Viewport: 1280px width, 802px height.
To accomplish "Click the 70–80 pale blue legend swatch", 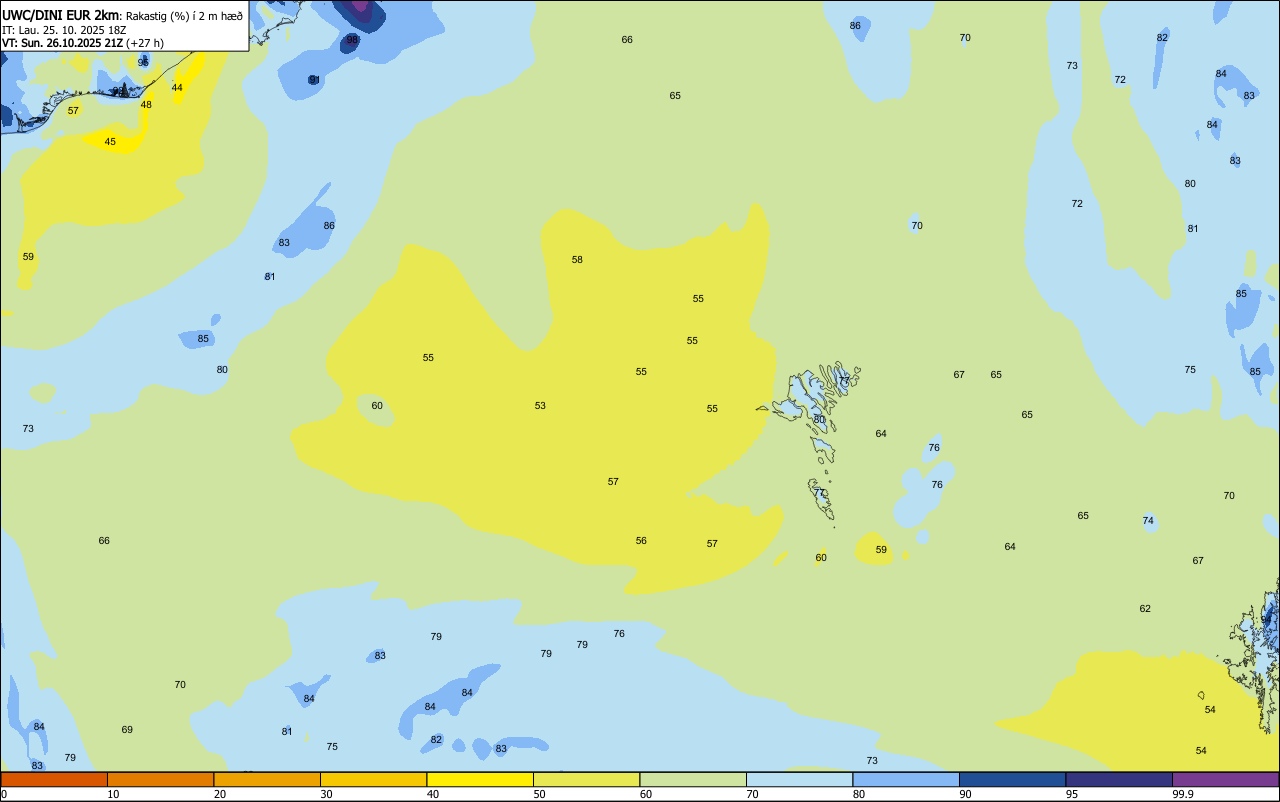I will 799,779.
